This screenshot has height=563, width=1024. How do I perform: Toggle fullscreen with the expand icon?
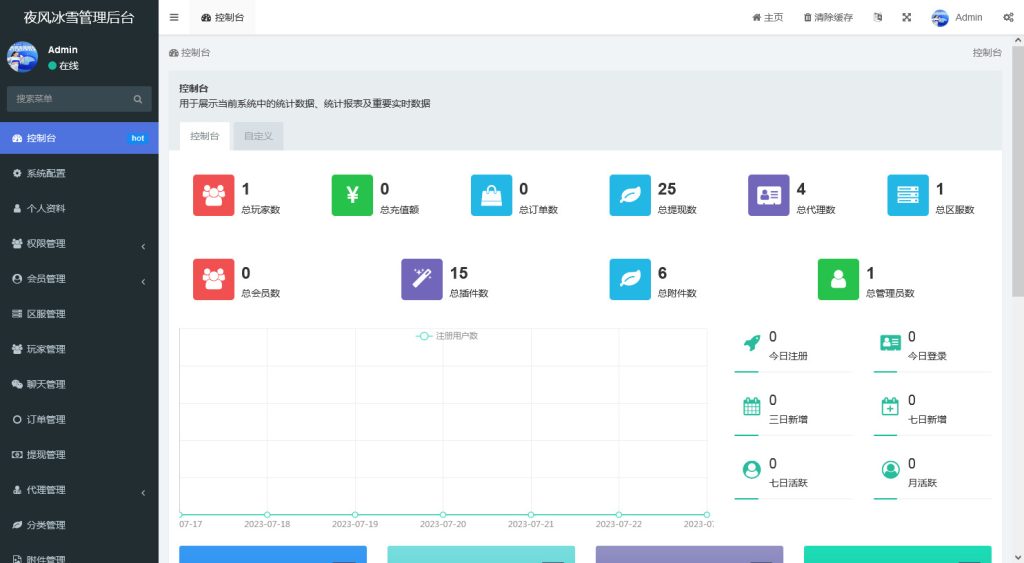(906, 18)
